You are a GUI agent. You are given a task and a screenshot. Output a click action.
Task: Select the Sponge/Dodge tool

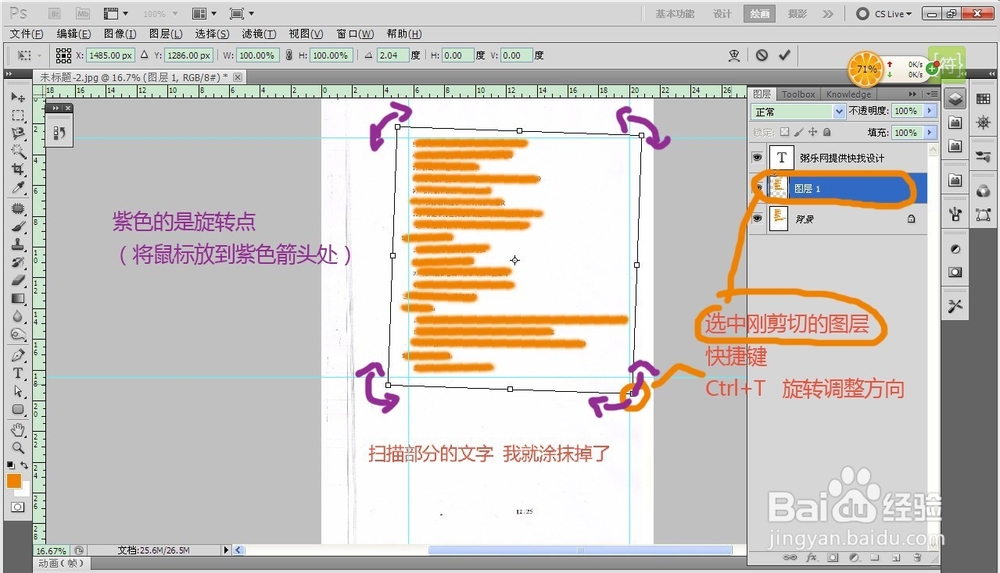pos(18,334)
